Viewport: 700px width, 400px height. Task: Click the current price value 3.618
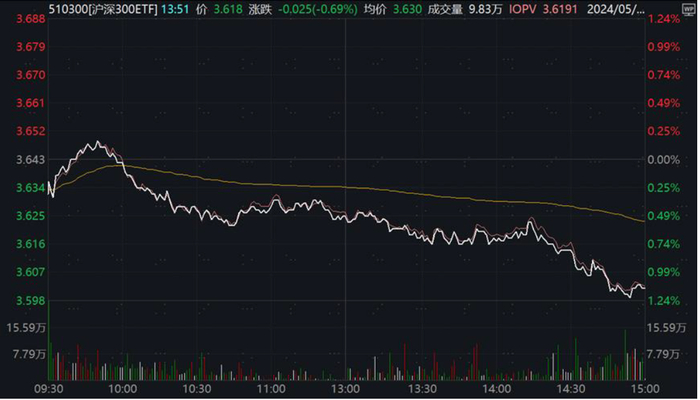pyautogui.click(x=228, y=9)
